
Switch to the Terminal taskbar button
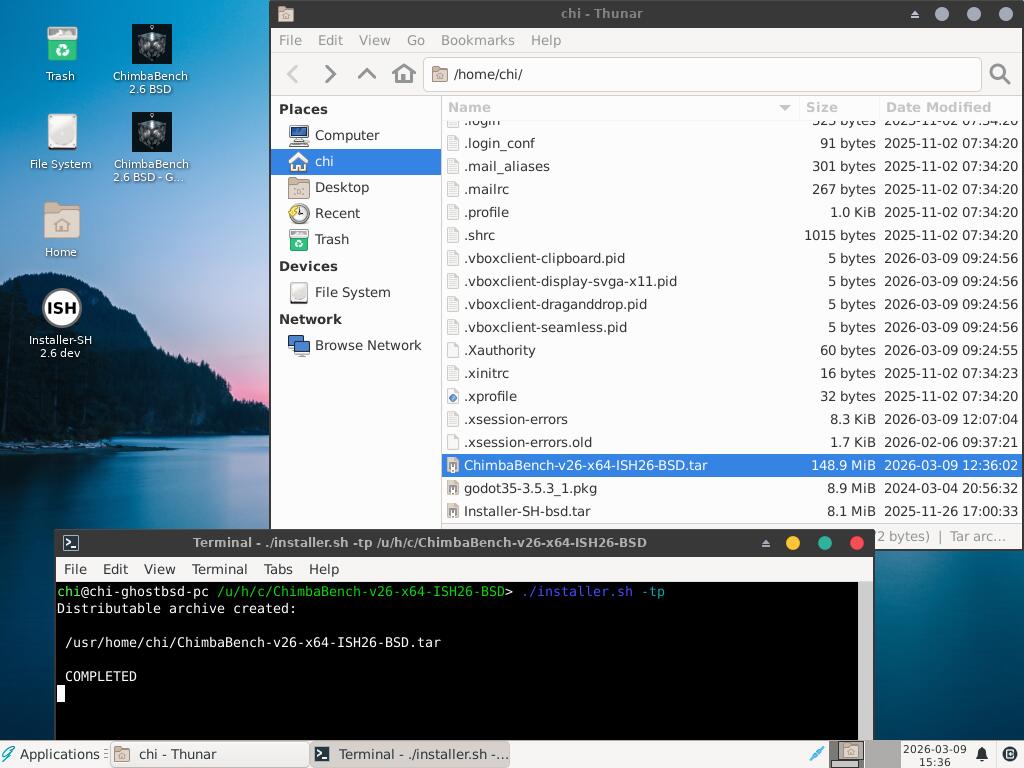[x=411, y=754]
